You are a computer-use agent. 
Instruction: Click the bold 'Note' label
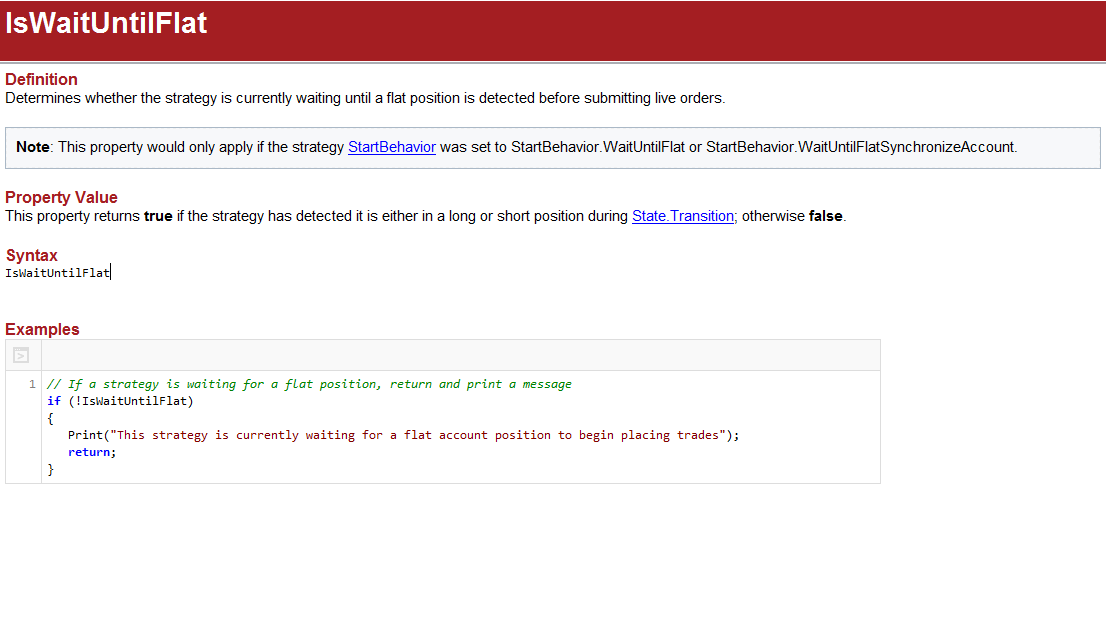point(32,147)
